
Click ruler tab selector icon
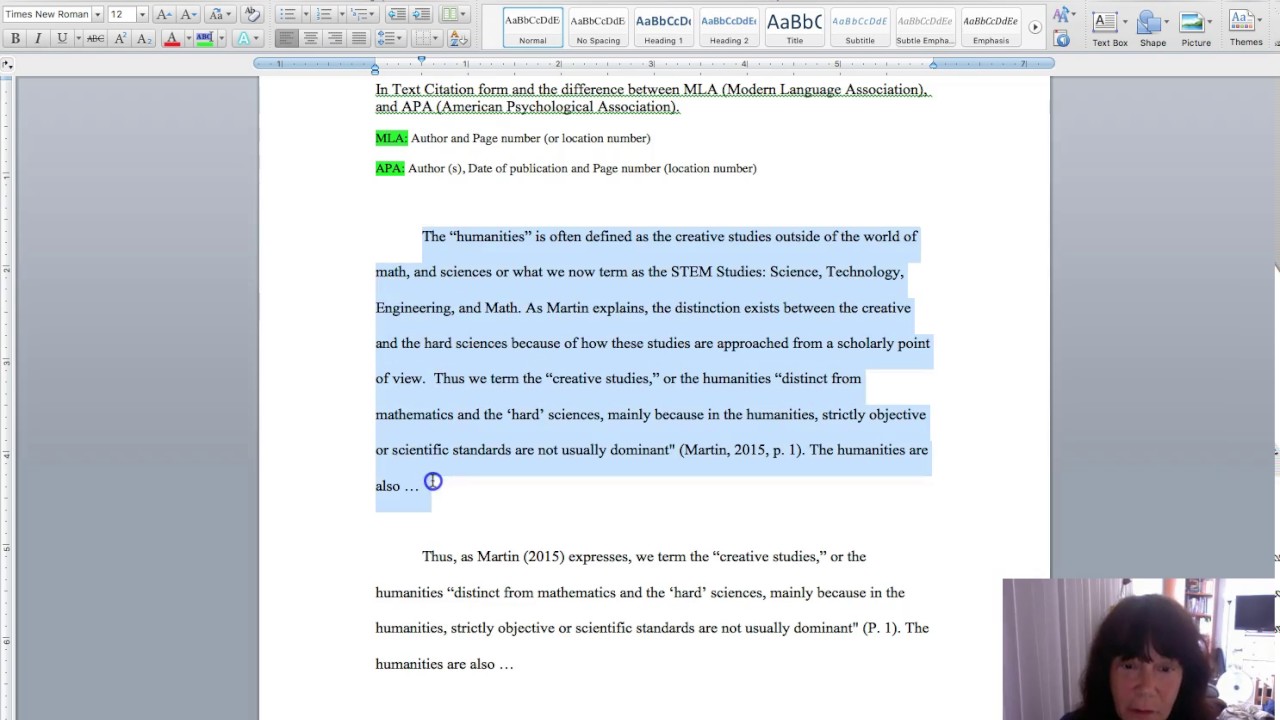click(x=7, y=64)
